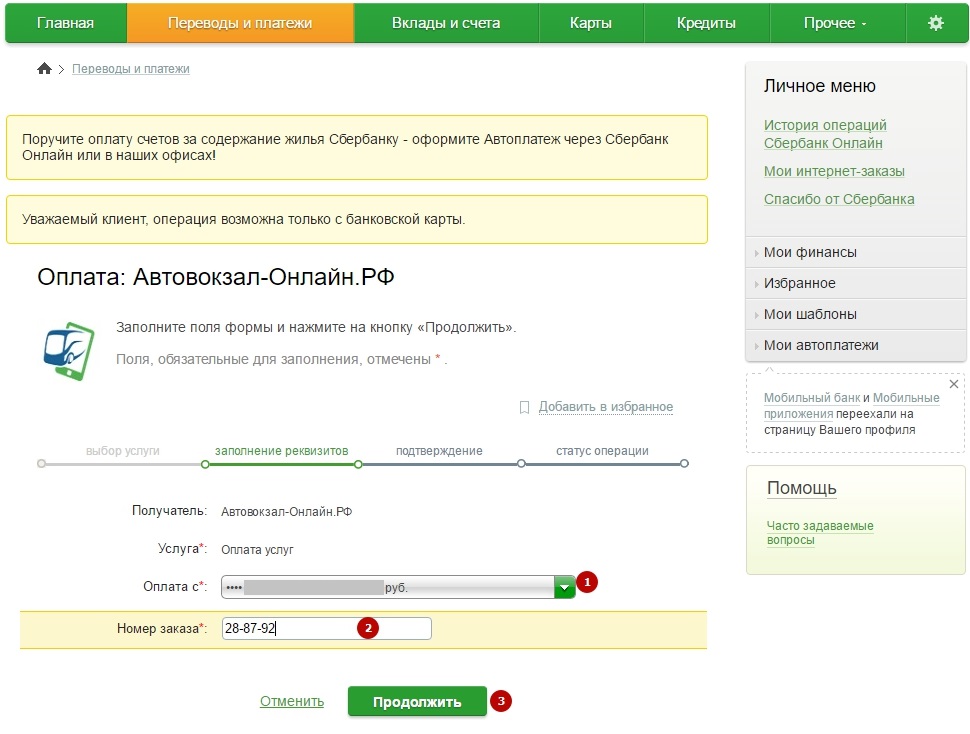Go to the Карты tab
Image resolution: width=970 pixels, height=734 pixels.
click(591, 23)
